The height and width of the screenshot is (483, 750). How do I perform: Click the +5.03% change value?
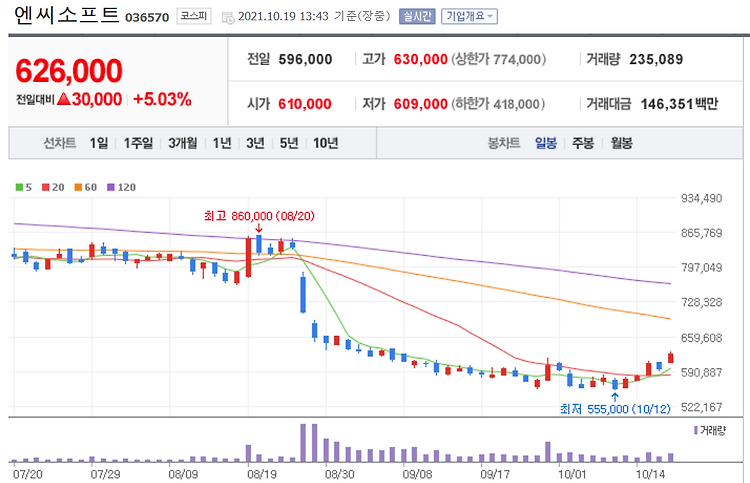tap(162, 99)
